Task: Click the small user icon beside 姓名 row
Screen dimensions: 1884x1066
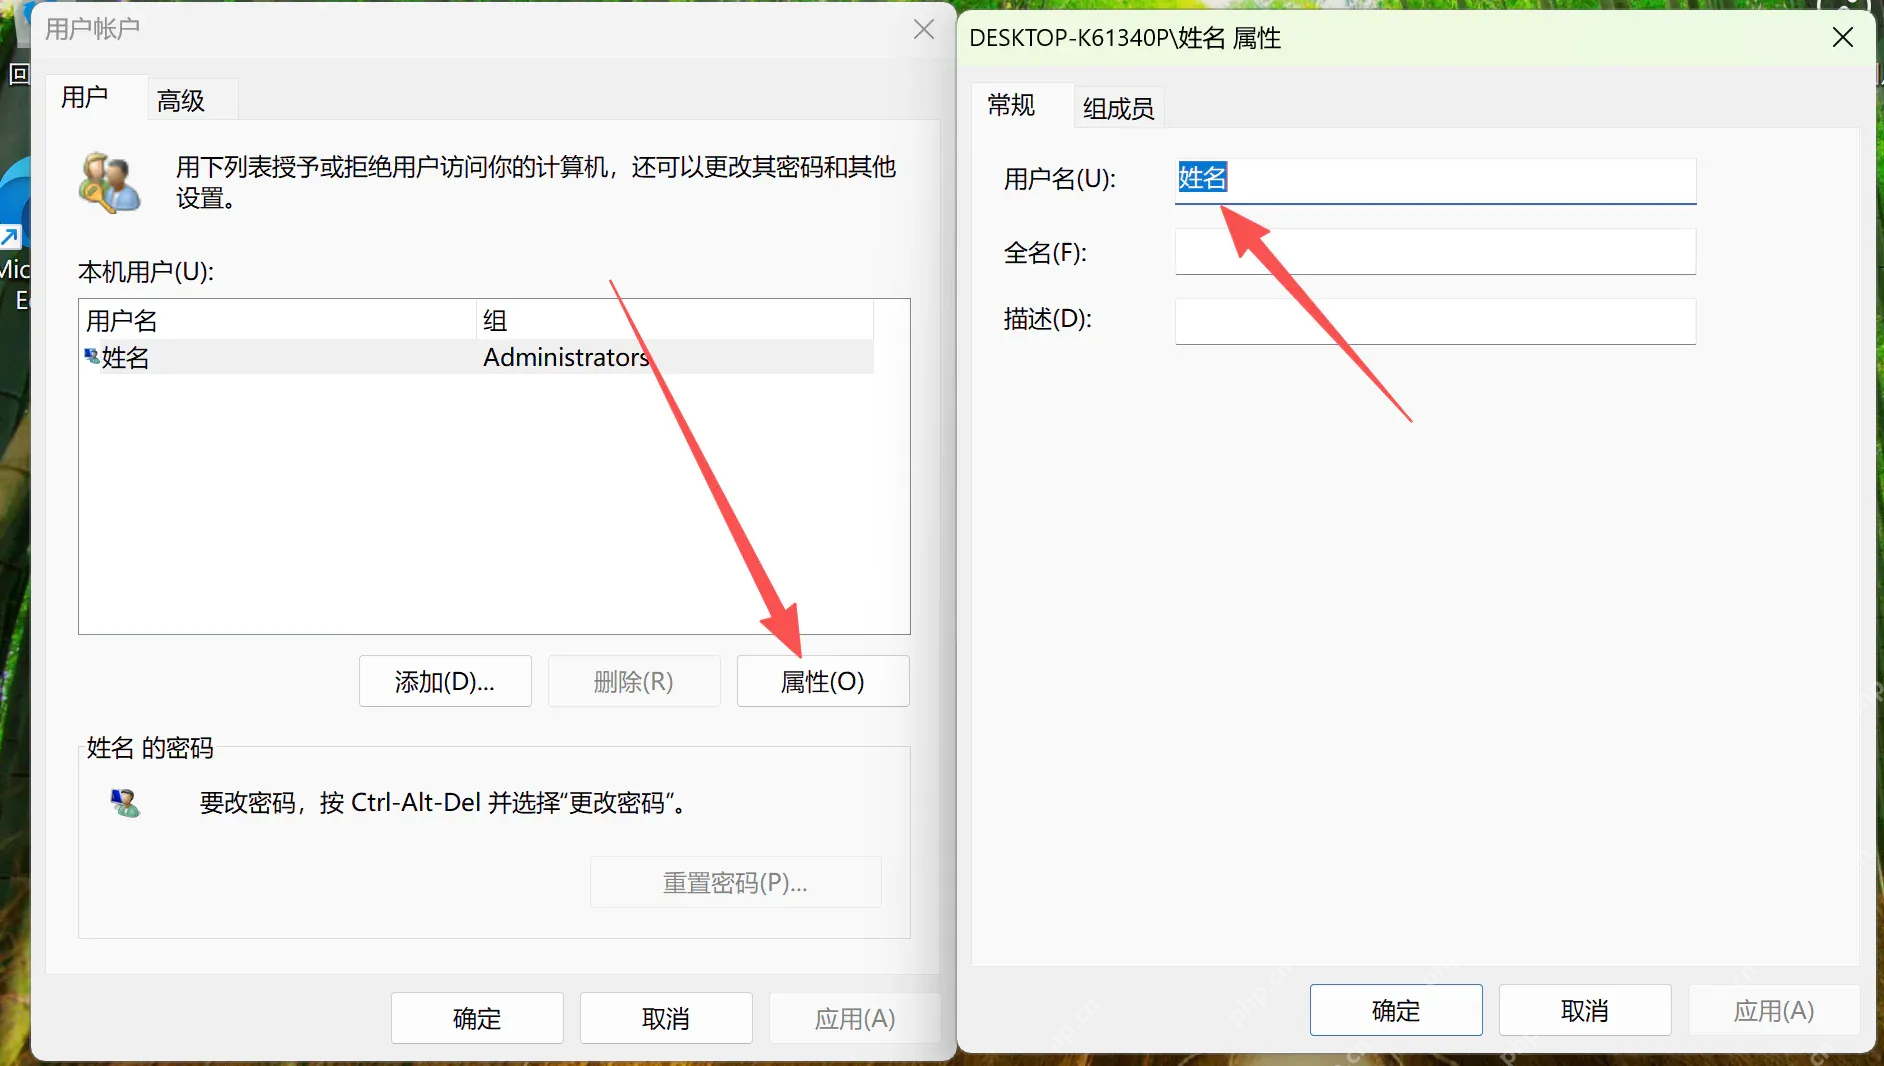Action: pos(92,356)
